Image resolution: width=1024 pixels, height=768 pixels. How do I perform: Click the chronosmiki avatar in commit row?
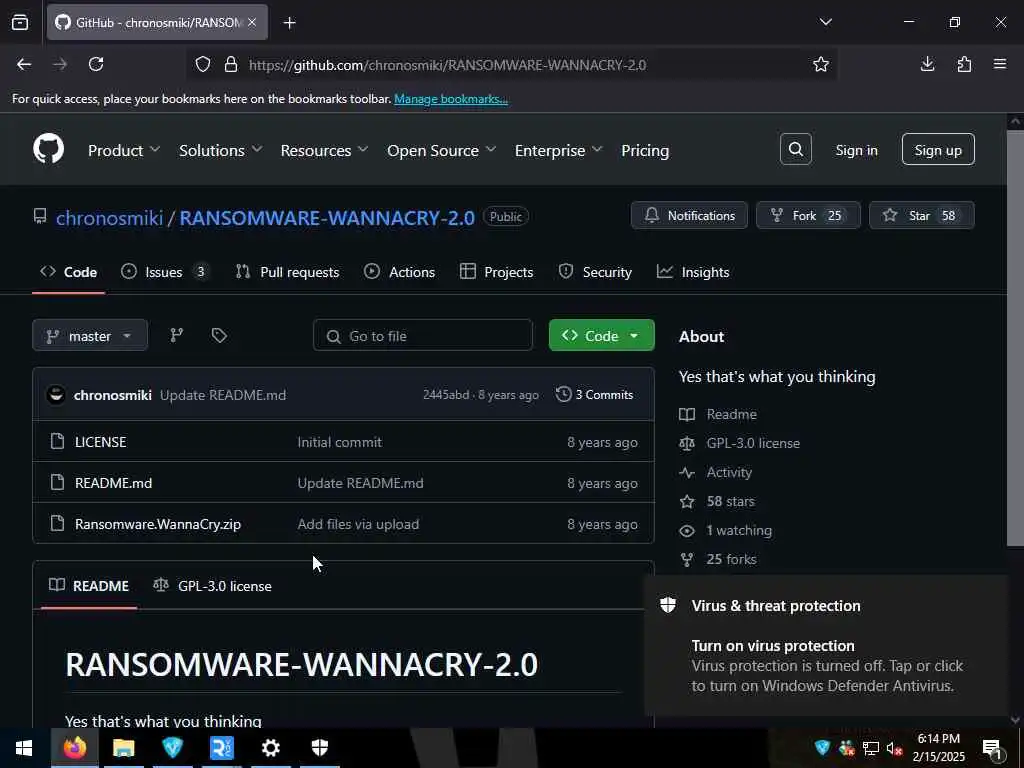click(56, 394)
